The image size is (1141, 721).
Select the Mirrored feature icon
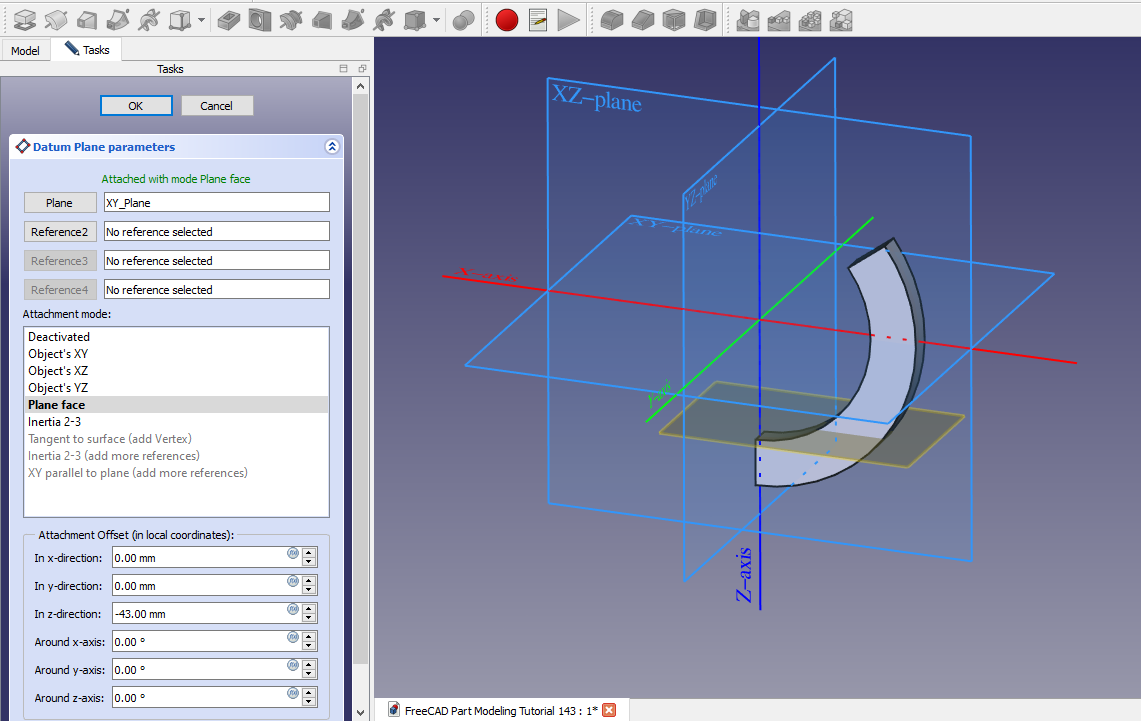747,19
